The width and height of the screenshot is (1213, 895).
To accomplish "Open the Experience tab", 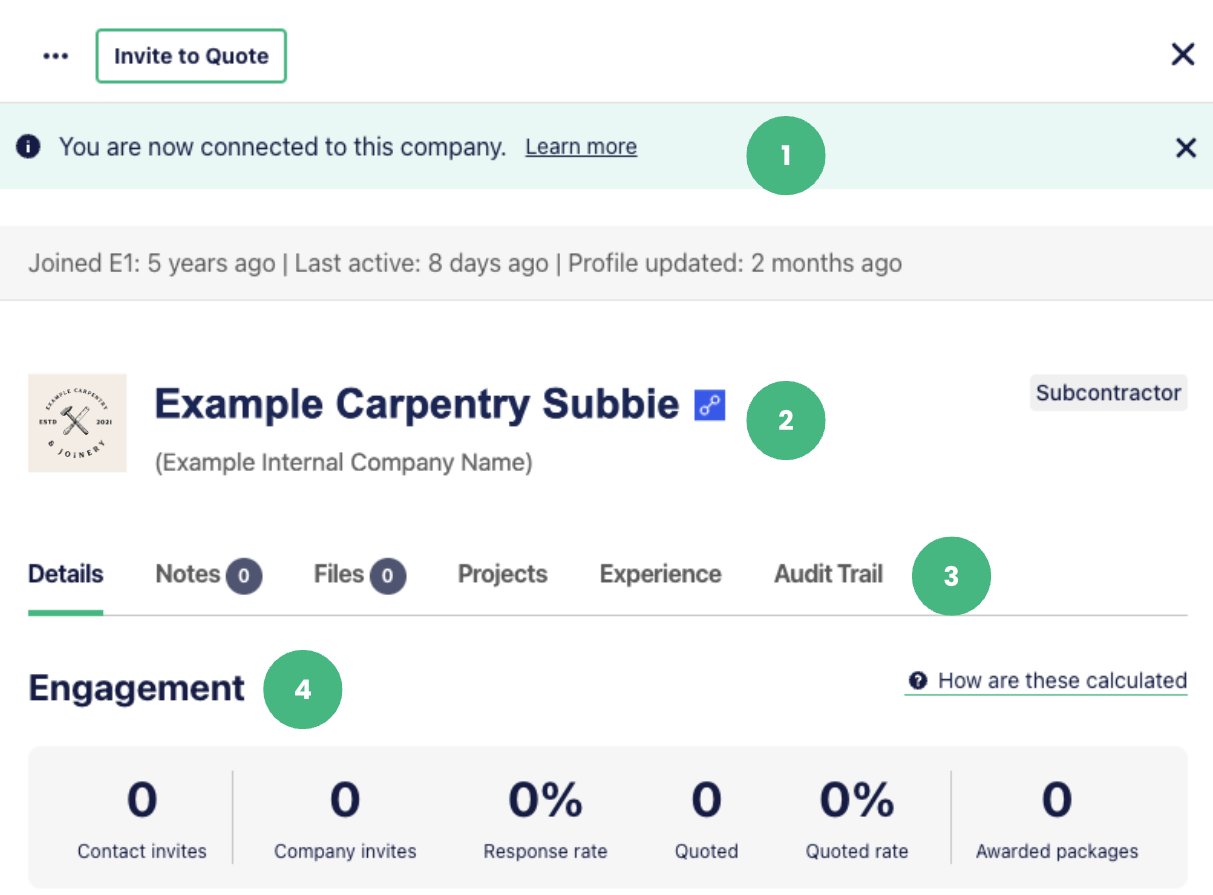I will click(x=660, y=574).
